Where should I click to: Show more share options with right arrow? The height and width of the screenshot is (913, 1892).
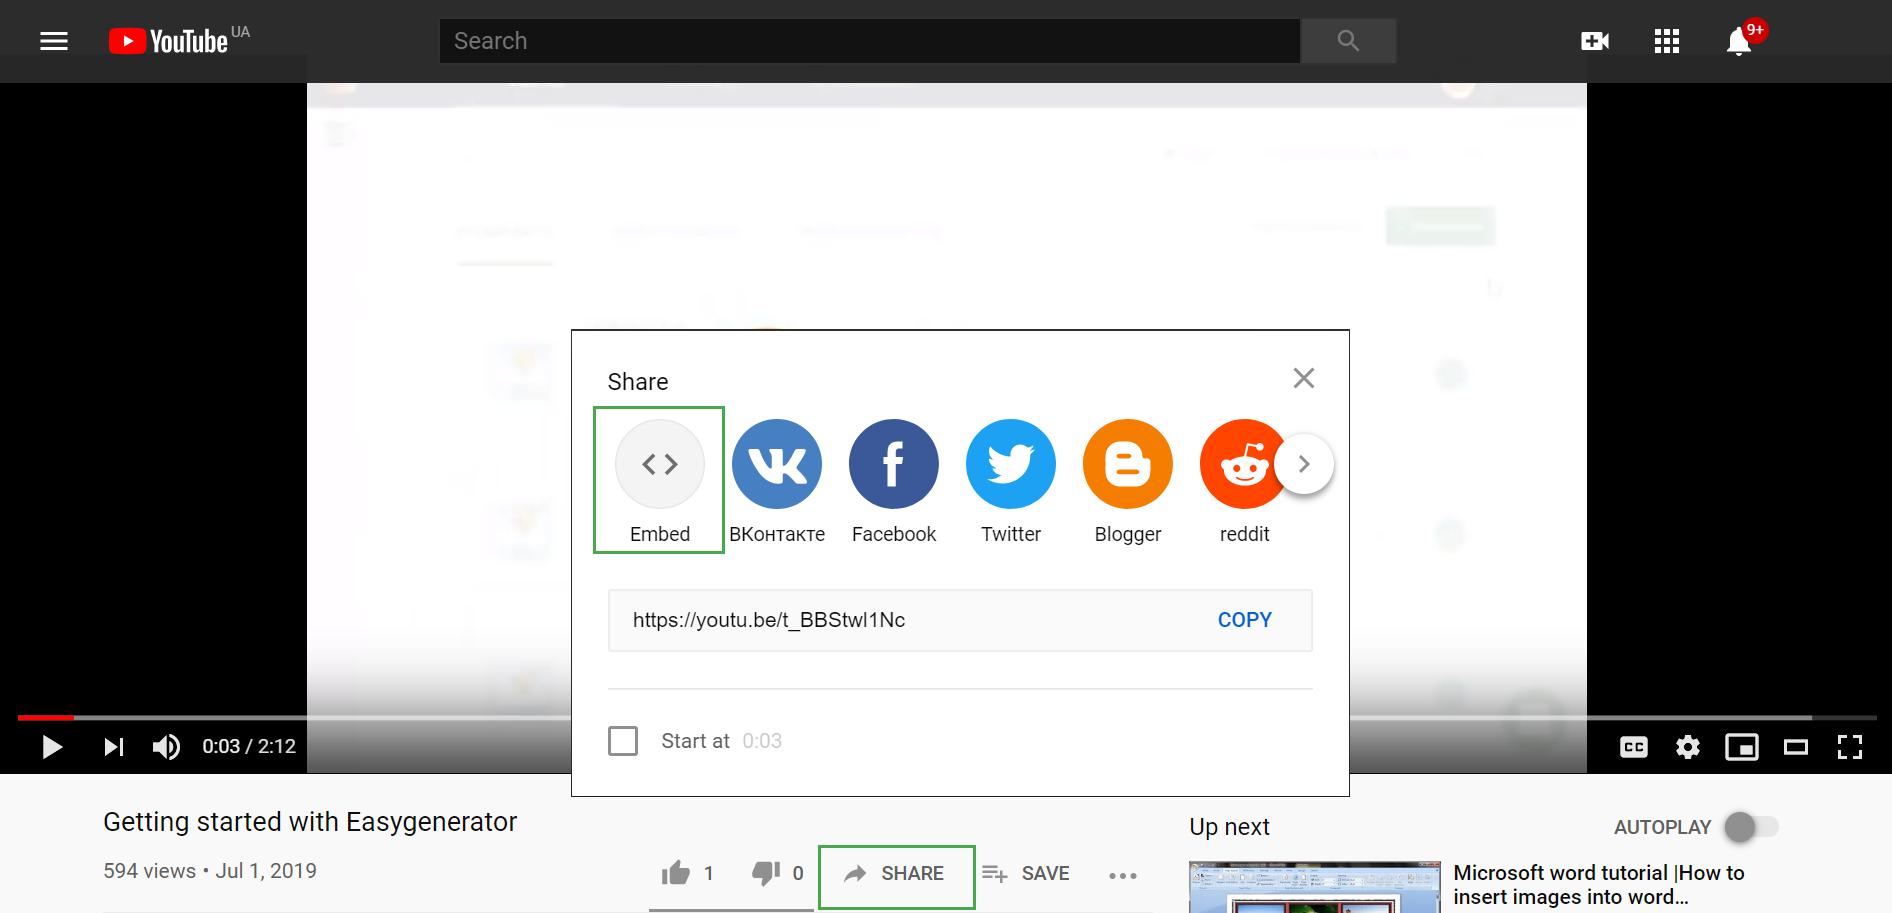[1304, 464]
